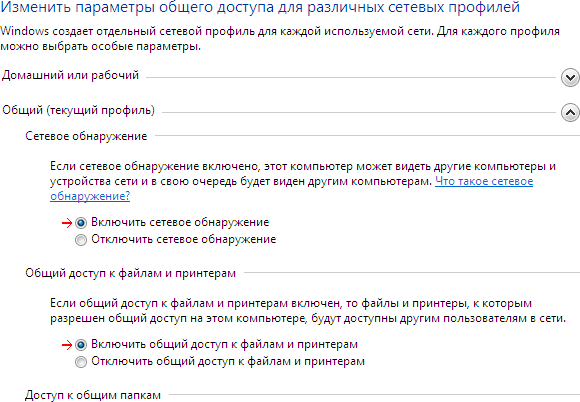The image size is (580, 402).
Task: Click the red arrow beside file sharing option
Action: 67,345
